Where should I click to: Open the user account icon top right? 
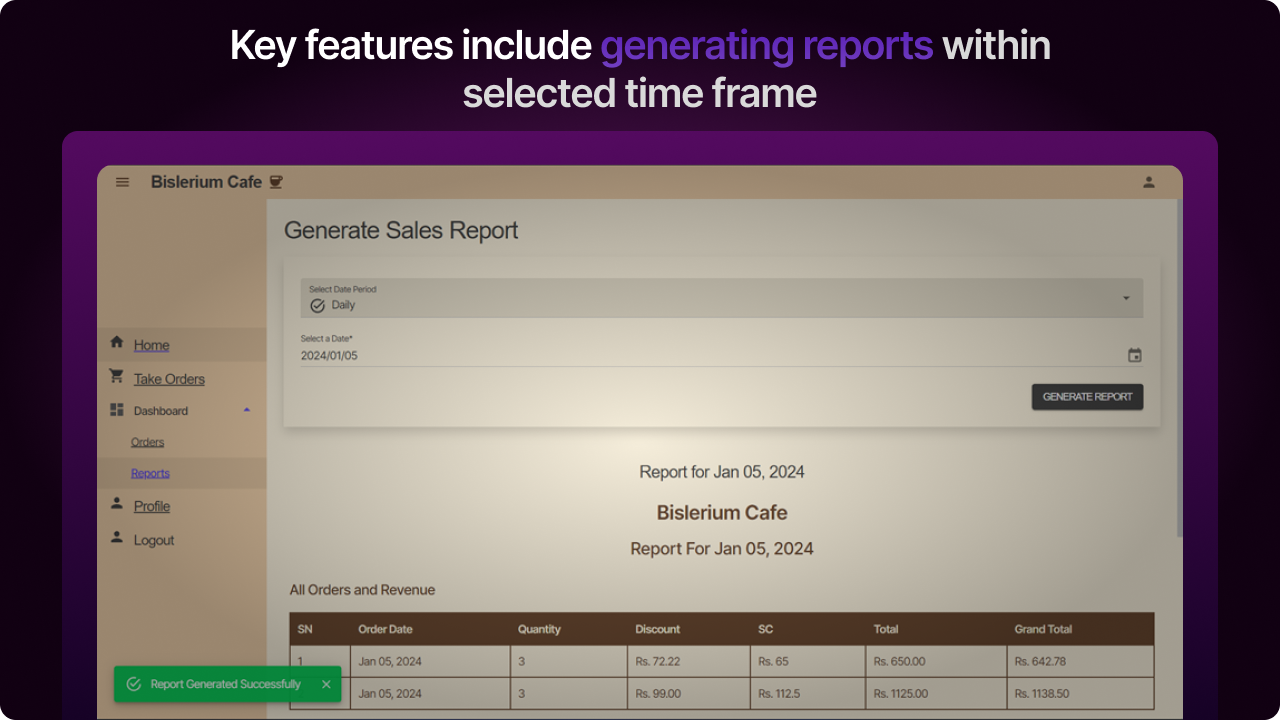click(1148, 182)
